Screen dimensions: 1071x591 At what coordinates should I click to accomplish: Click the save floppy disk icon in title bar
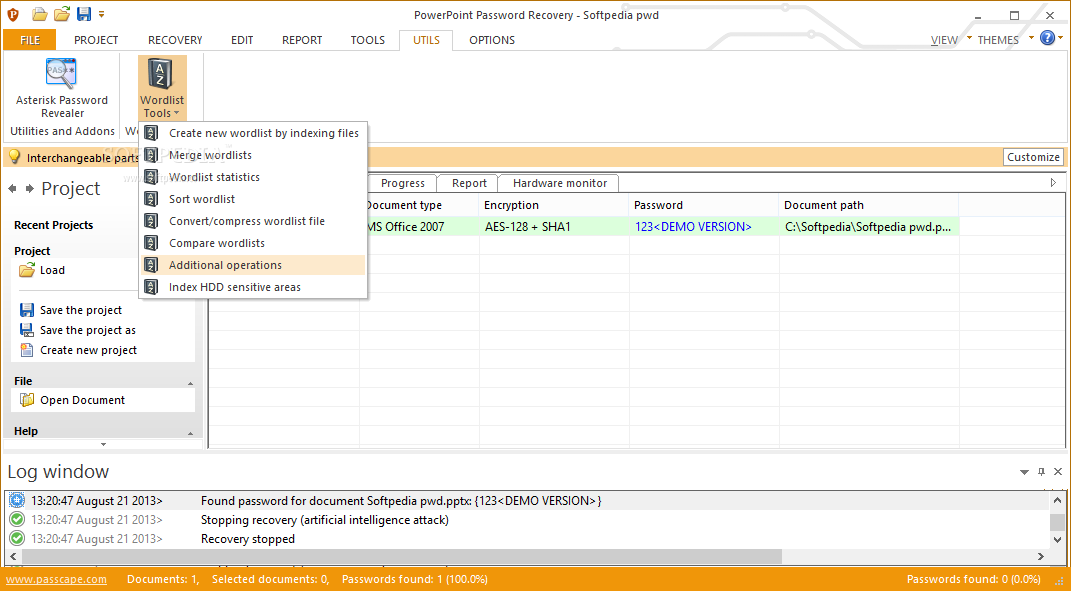pos(83,14)
